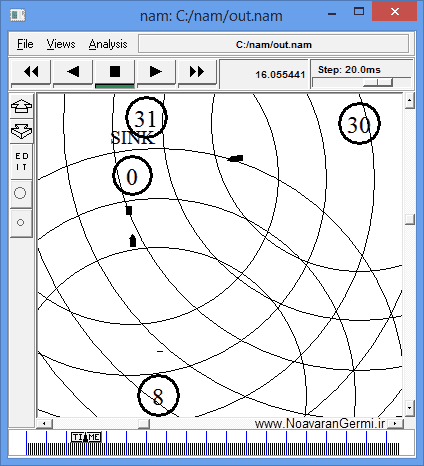Select the large circle node tool

[x=20, y=193]
